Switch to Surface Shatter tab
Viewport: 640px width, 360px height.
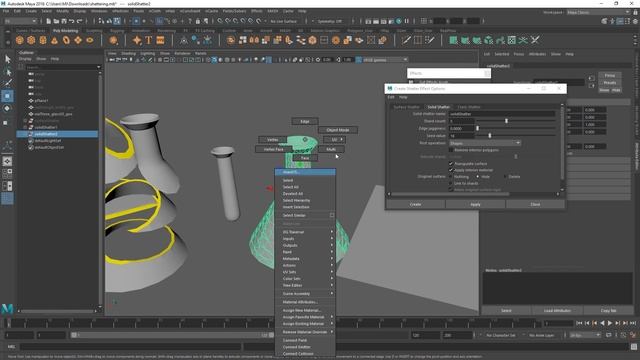click(x=407, y=107)
